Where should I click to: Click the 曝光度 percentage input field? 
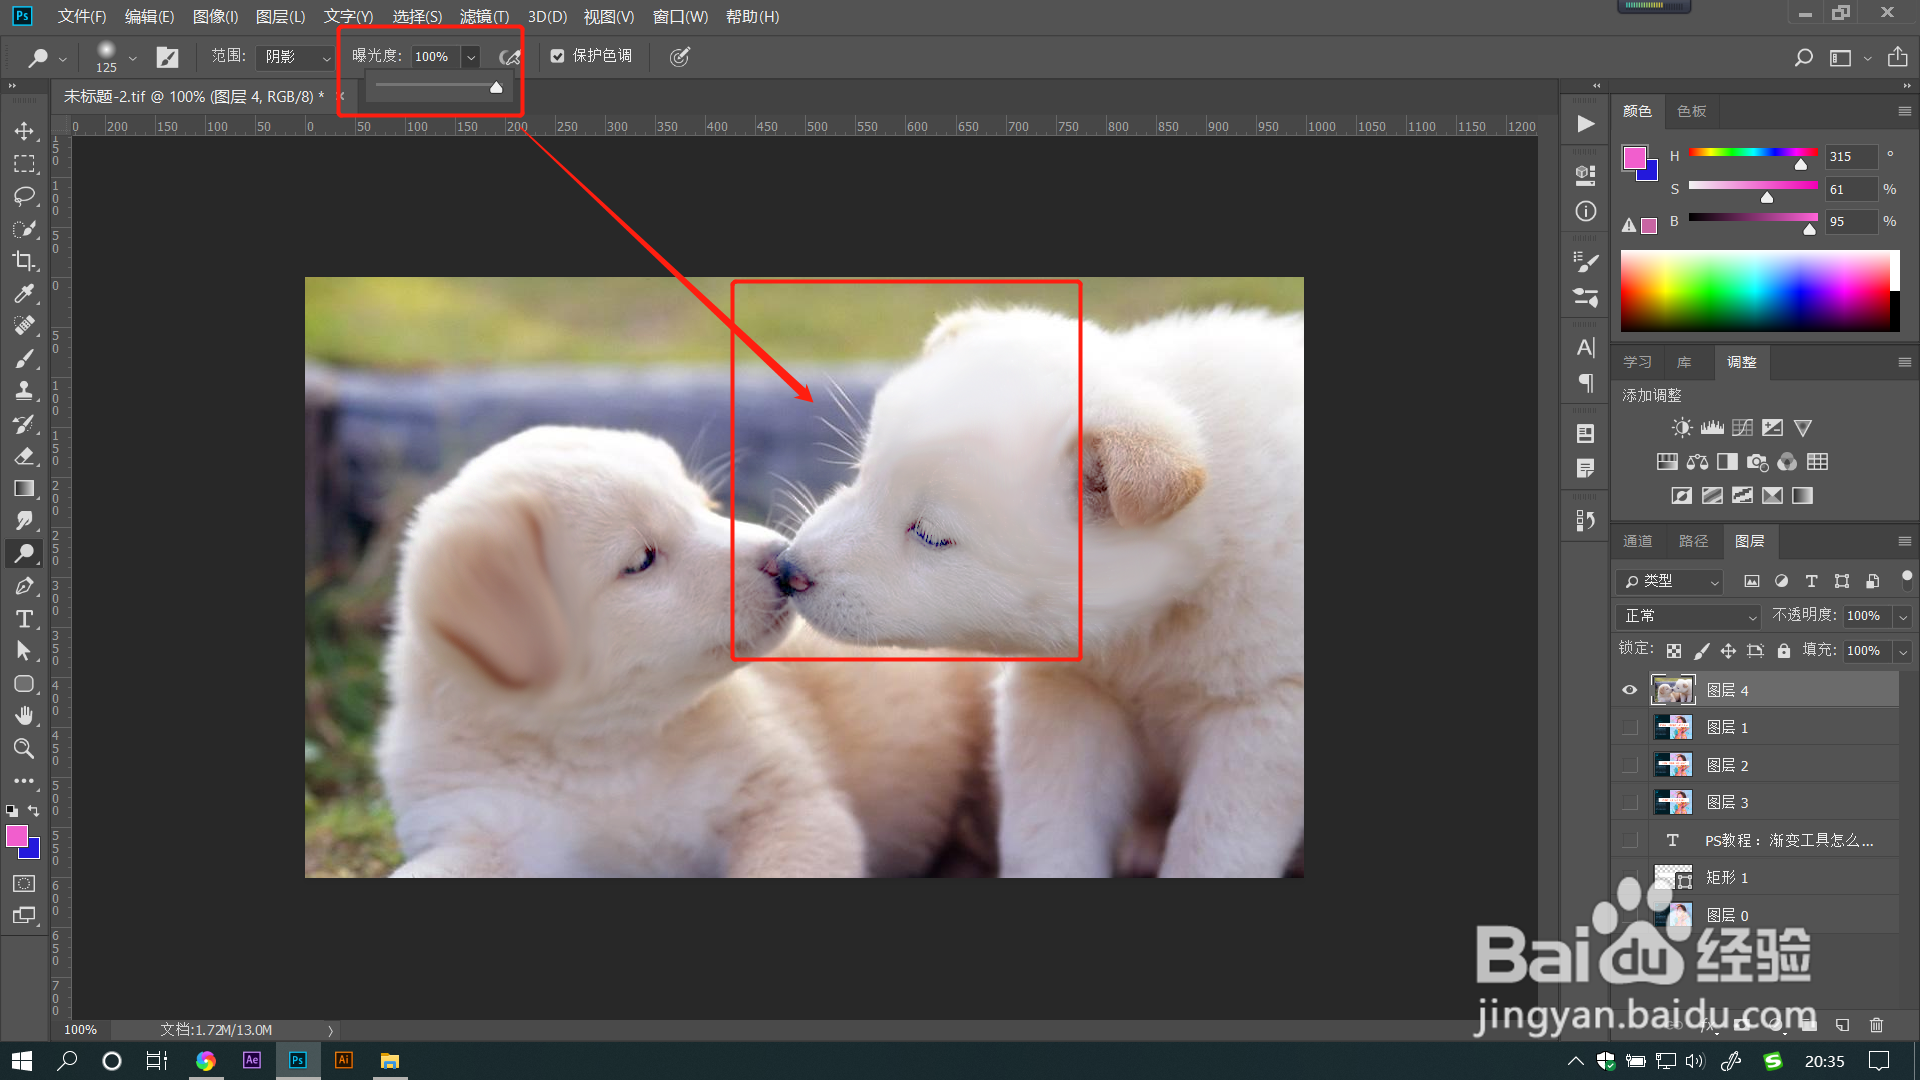(434, 57)
